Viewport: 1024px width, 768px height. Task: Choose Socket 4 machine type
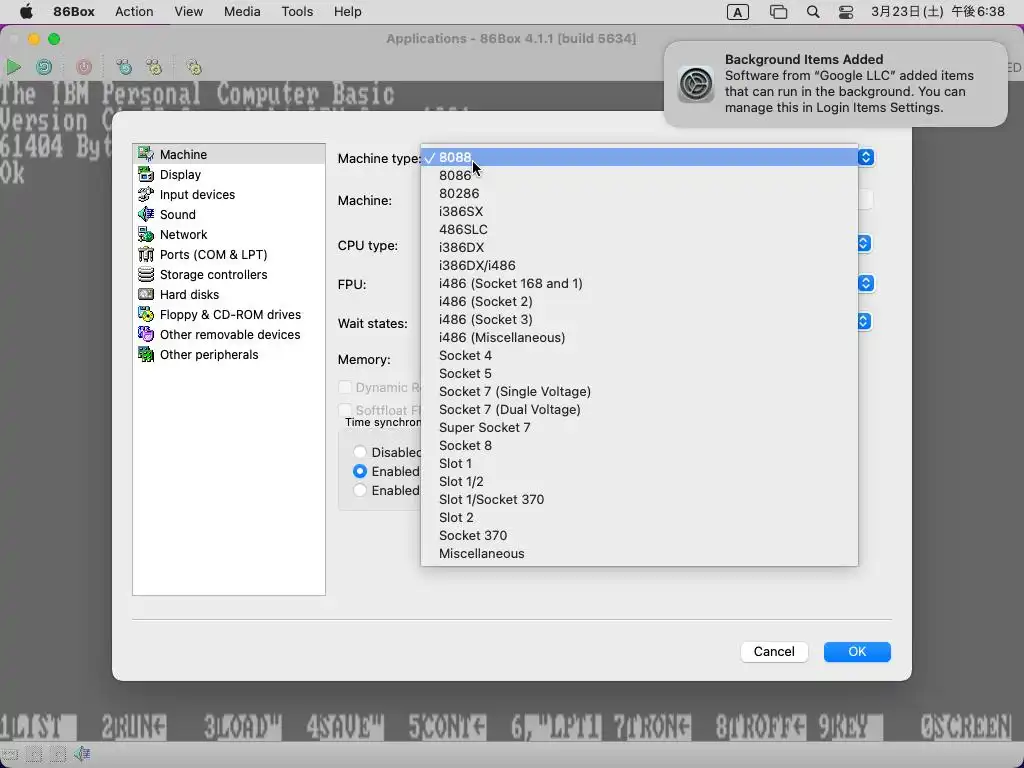[639, 355]
